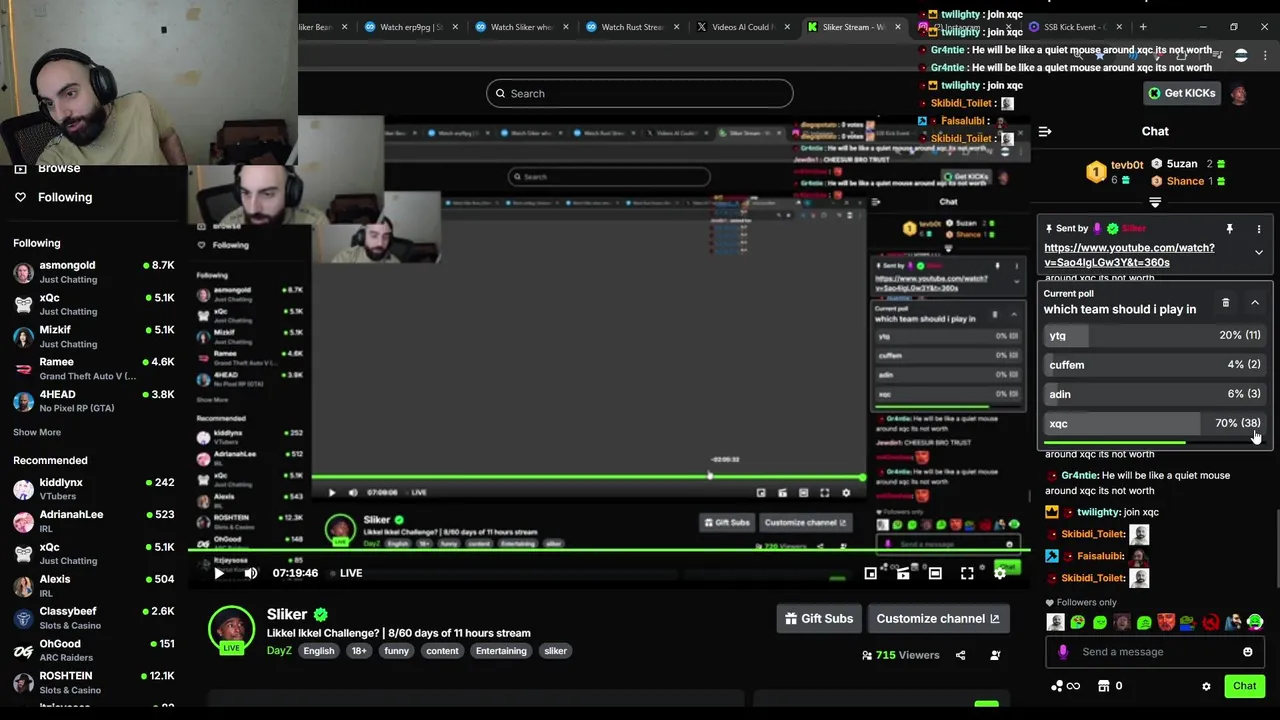
Task: Click Sliker verified badge icon
Action: 321,615
